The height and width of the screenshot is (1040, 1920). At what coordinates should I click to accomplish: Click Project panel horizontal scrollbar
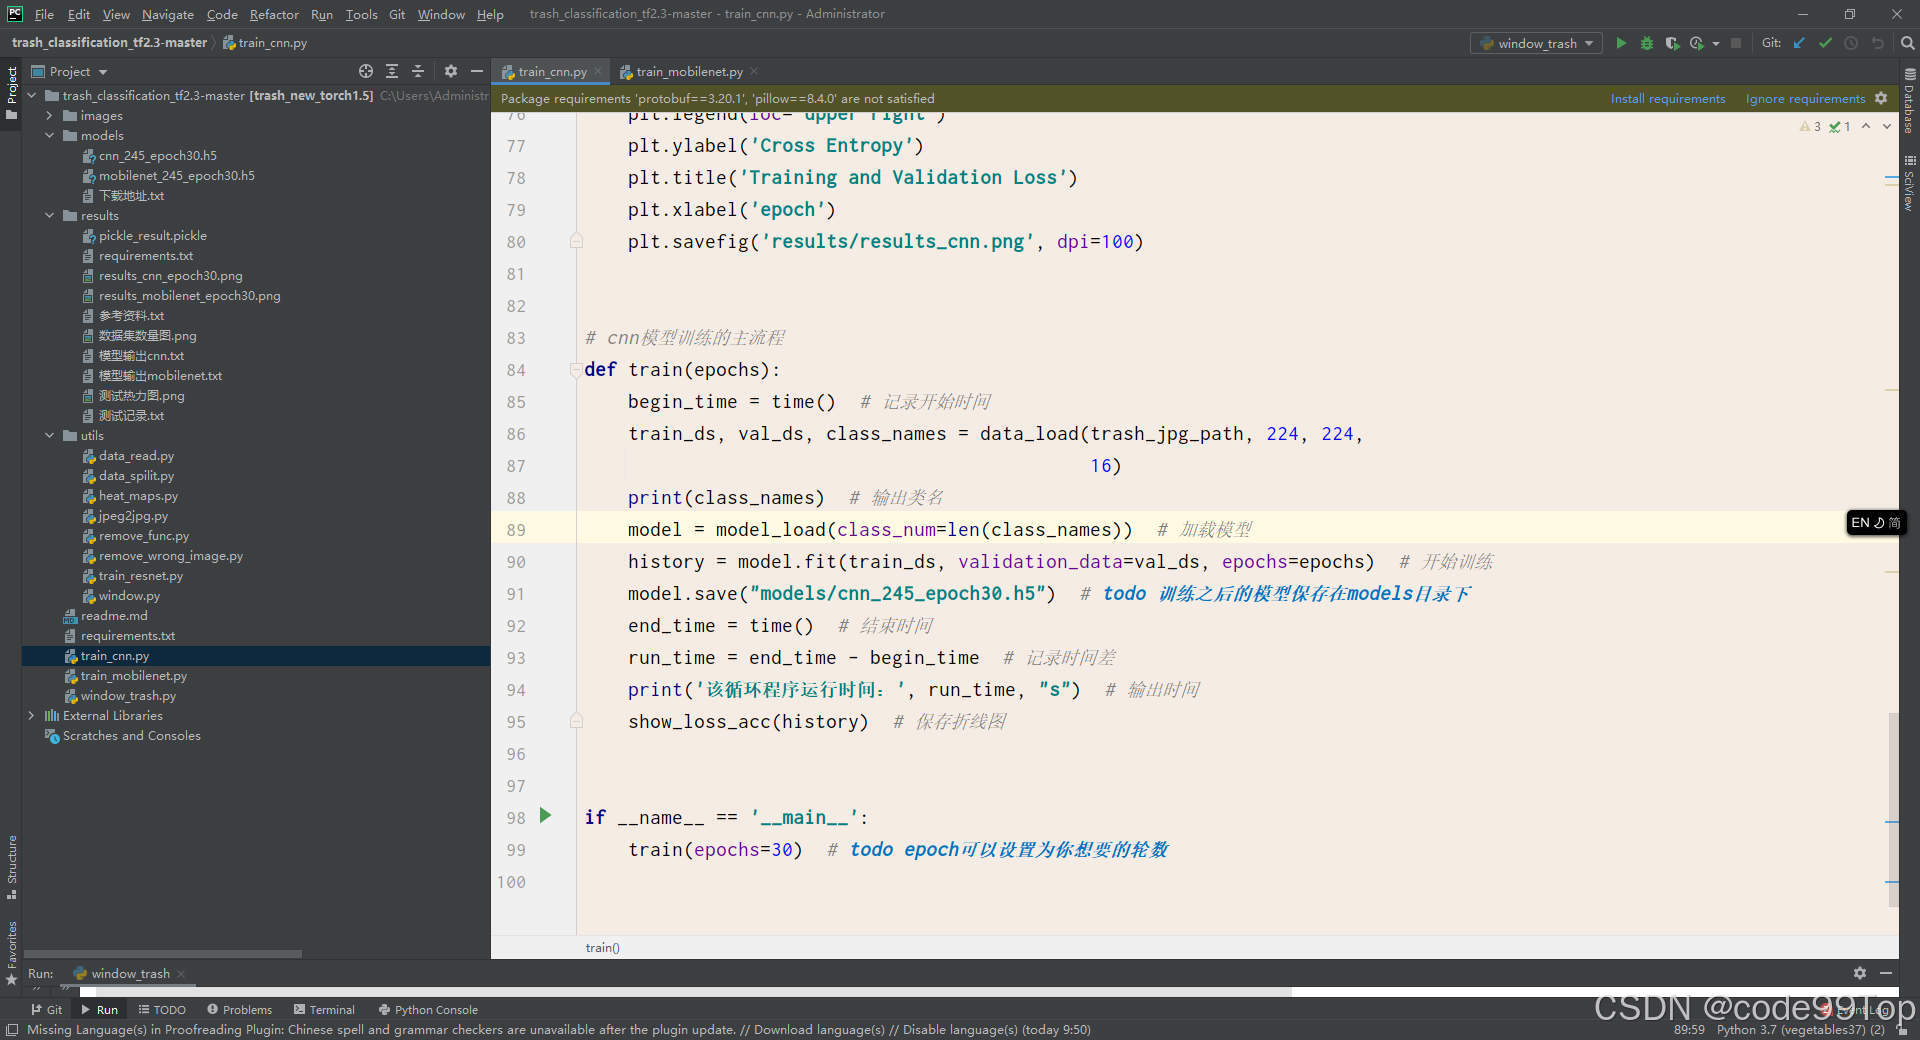tap(162, 953)
